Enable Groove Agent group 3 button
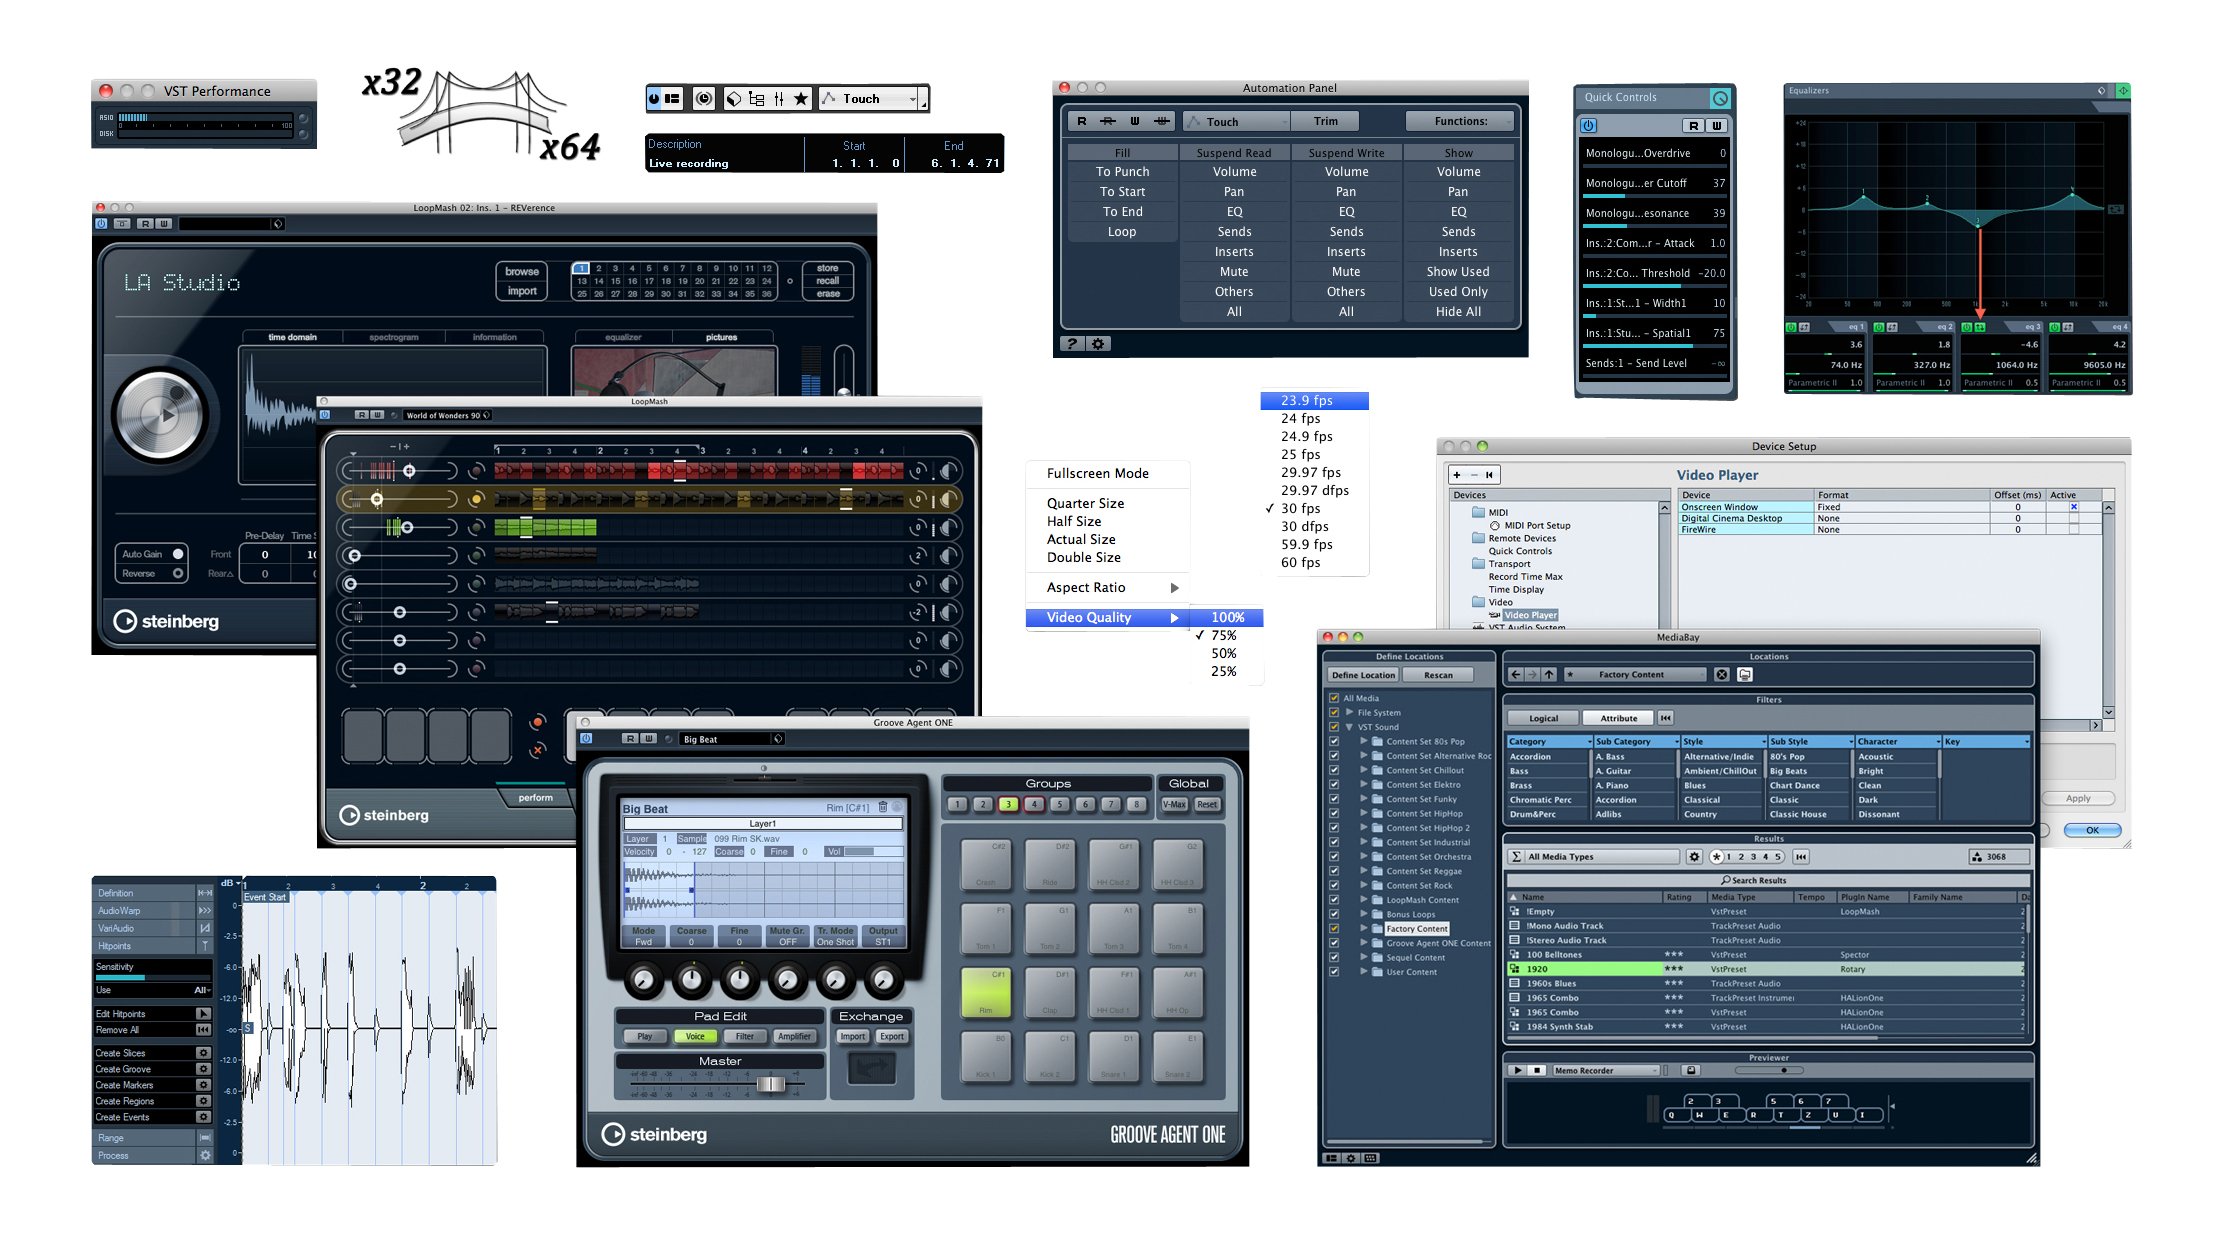 pyautogui.click(x=1008, y=805)
